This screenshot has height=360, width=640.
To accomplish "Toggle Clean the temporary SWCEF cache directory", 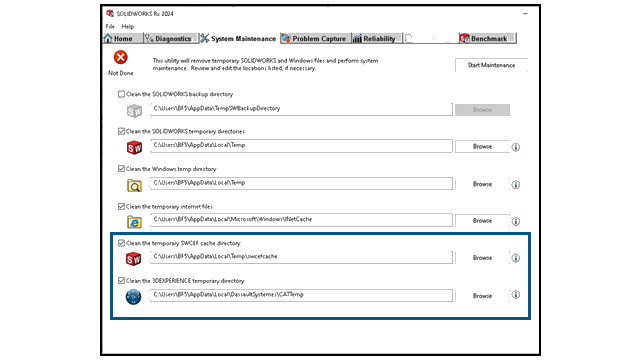I will pos(121,243).
